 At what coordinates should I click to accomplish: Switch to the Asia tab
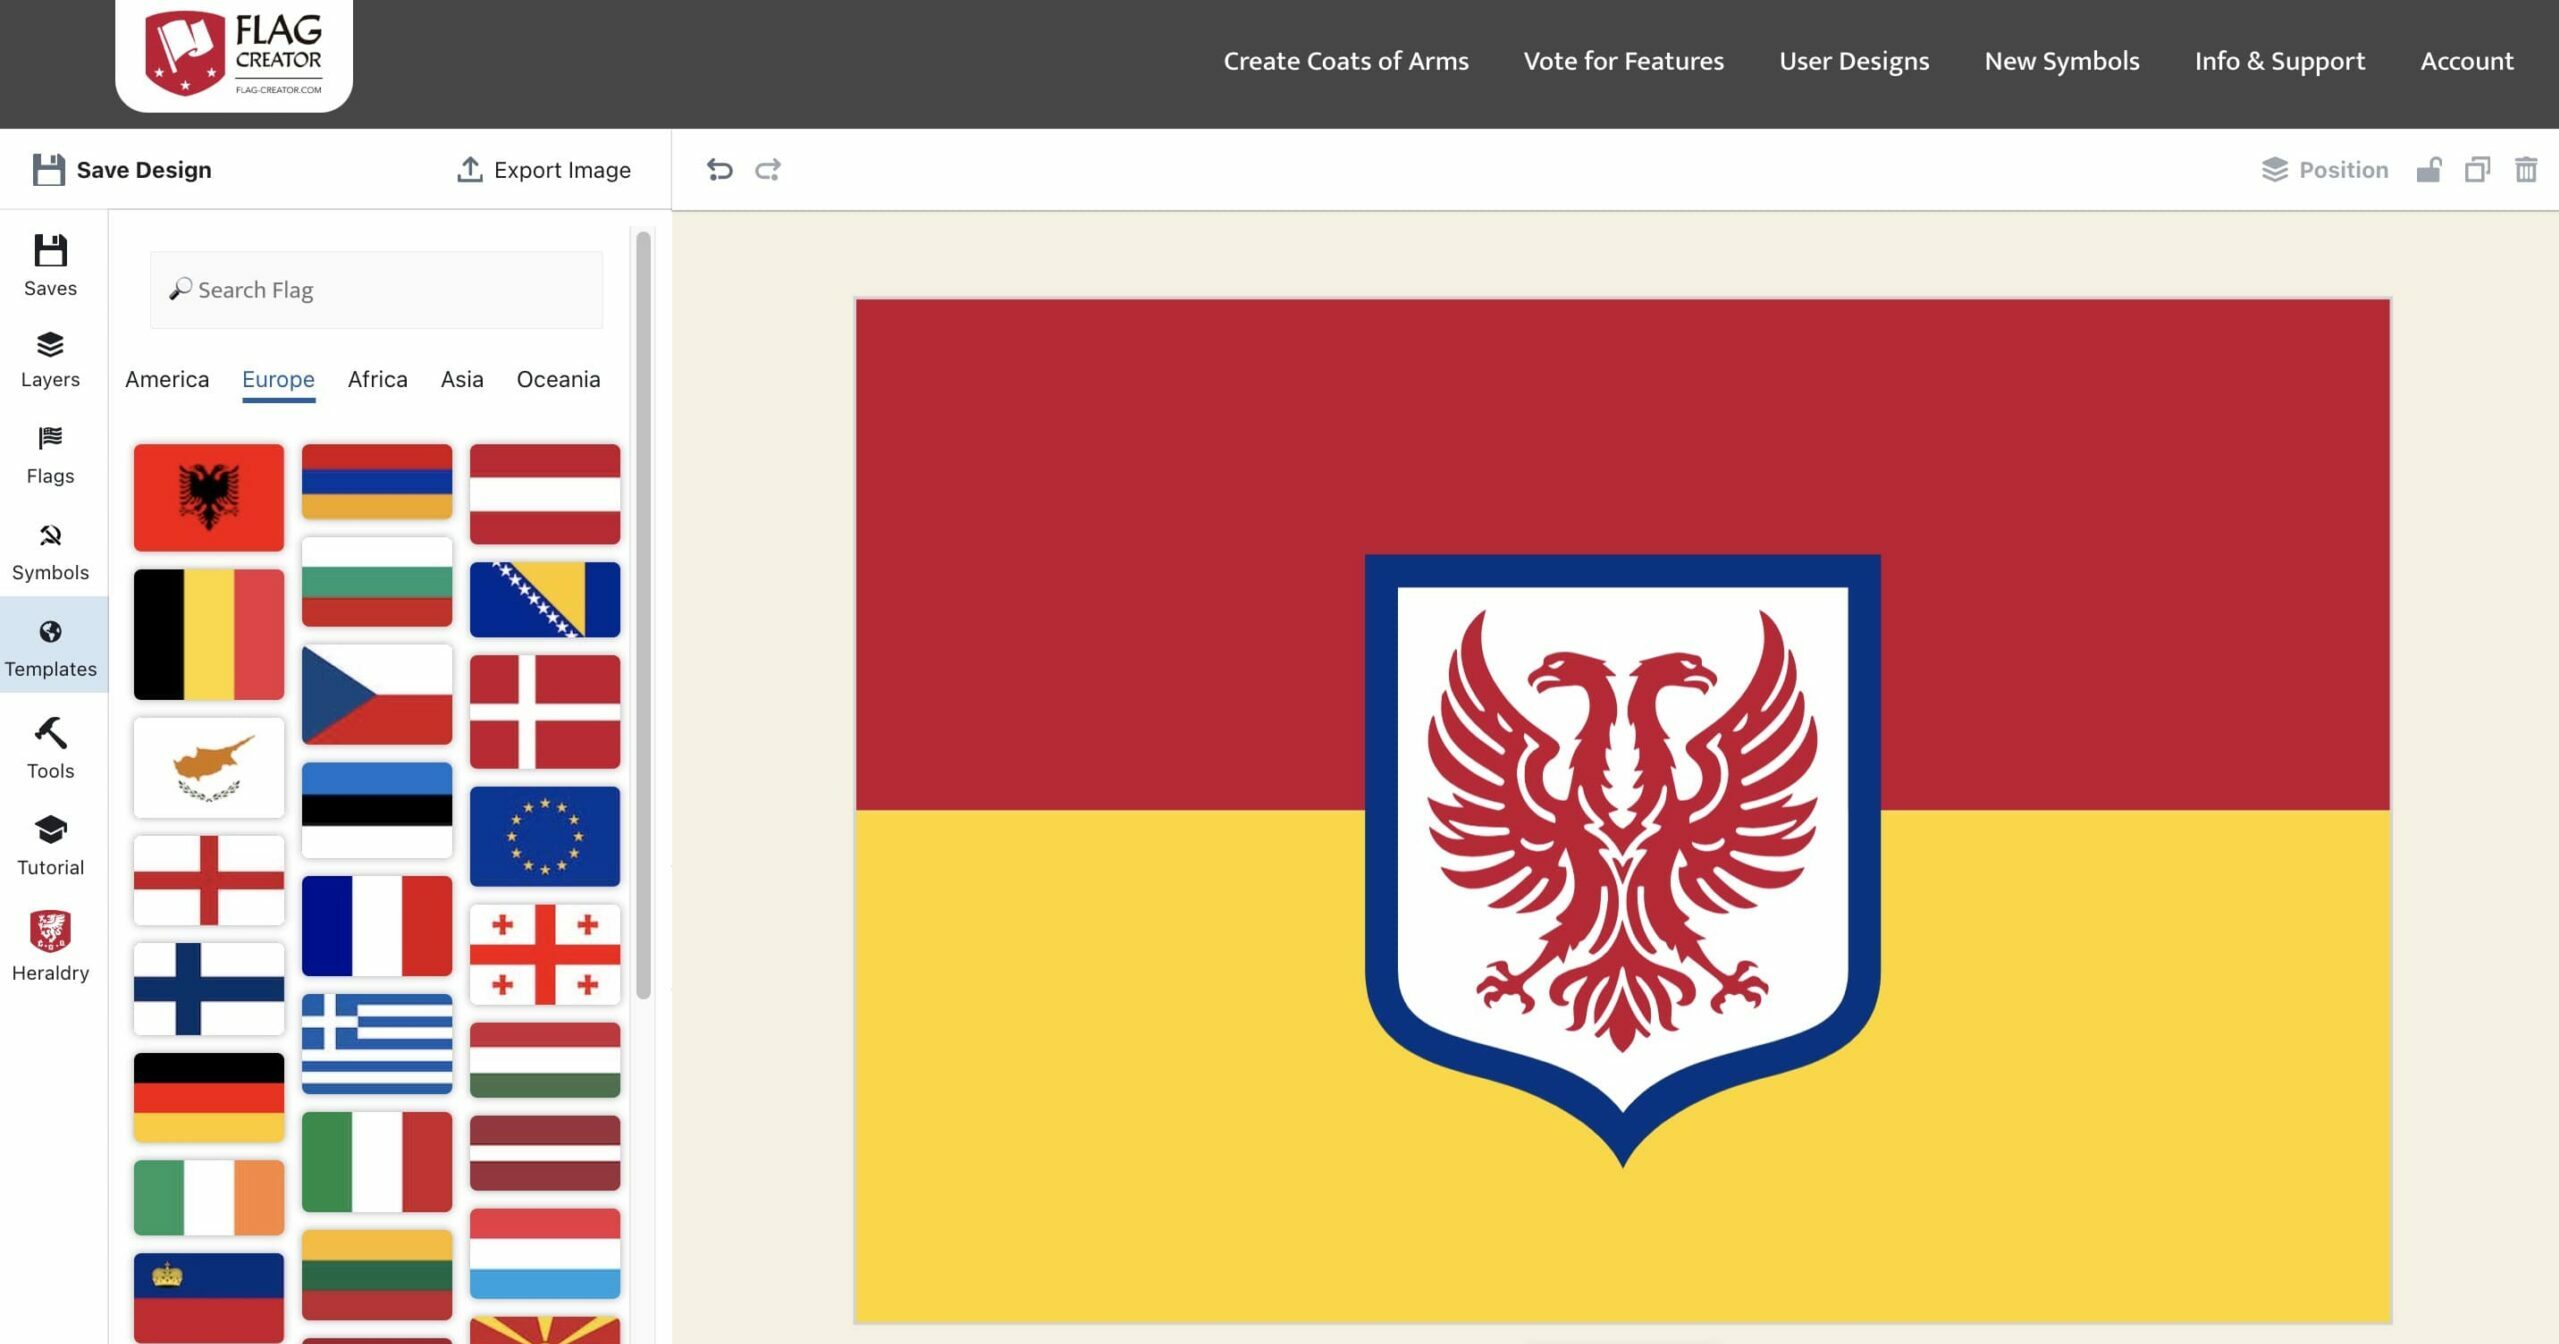(462, 380)
